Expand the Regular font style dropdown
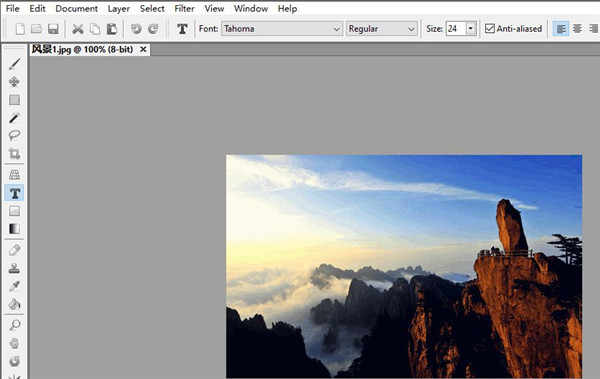This screenshot has height=379, width=600. click(382, 29)
